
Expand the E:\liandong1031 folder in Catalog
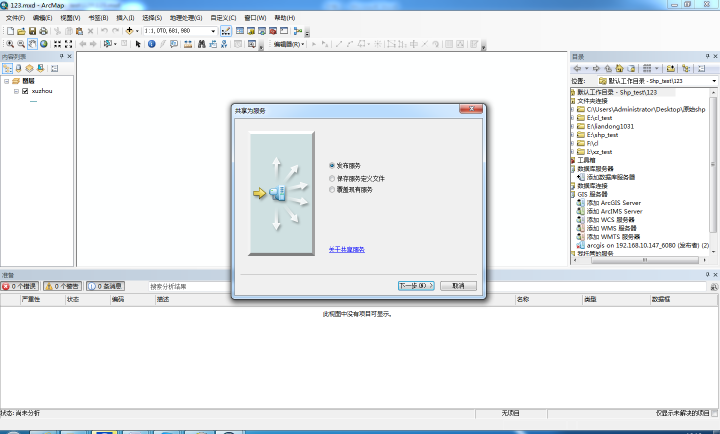point(572,126)
